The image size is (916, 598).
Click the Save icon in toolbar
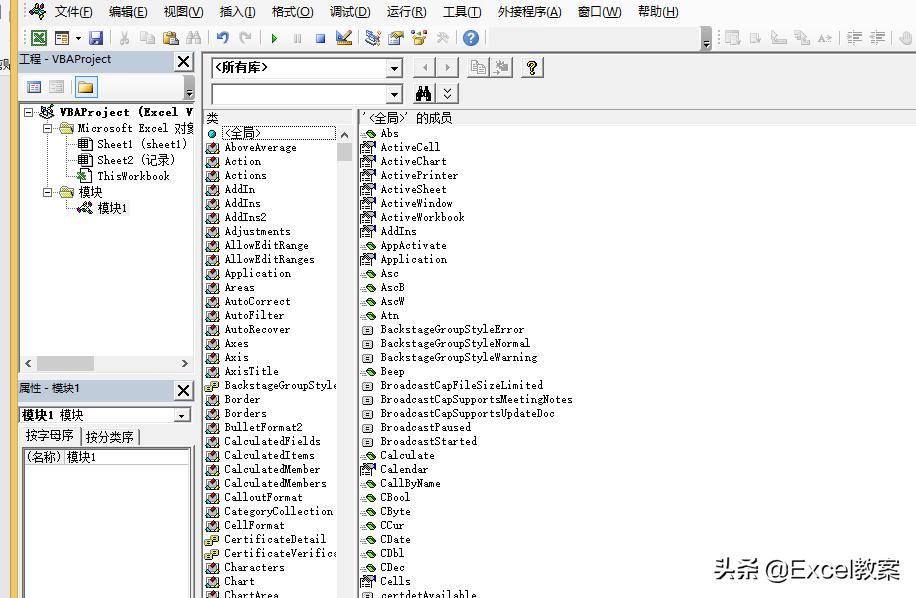[x=96, y=38]
